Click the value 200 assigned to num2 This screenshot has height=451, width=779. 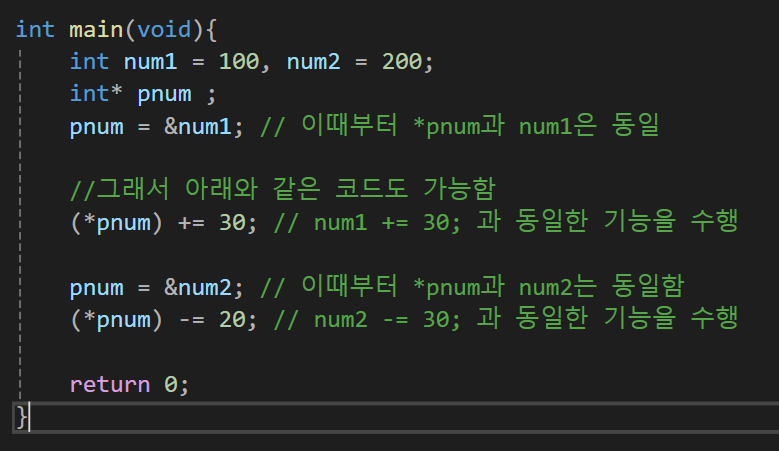click(x=402, y=62)
